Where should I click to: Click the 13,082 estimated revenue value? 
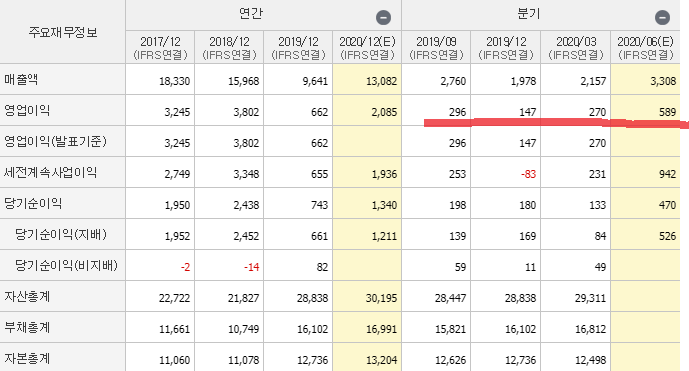coord(381,81)
